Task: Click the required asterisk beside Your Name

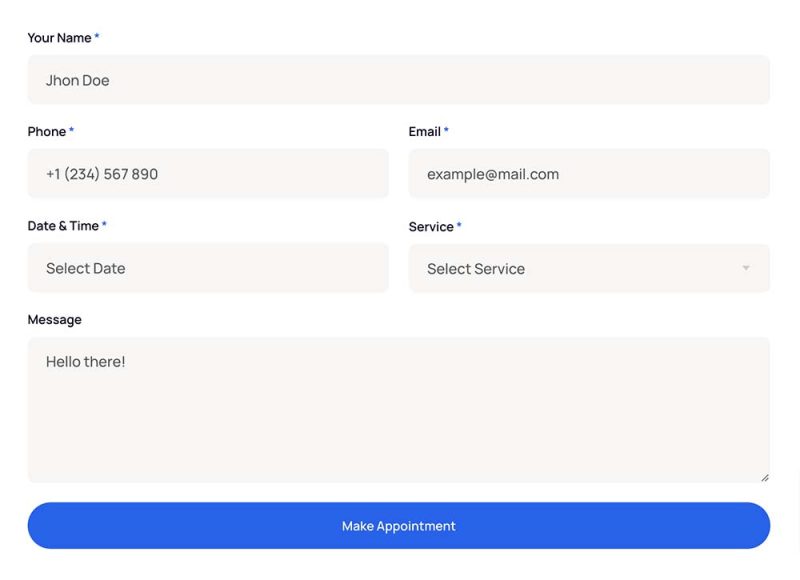Action: [97, 37]
